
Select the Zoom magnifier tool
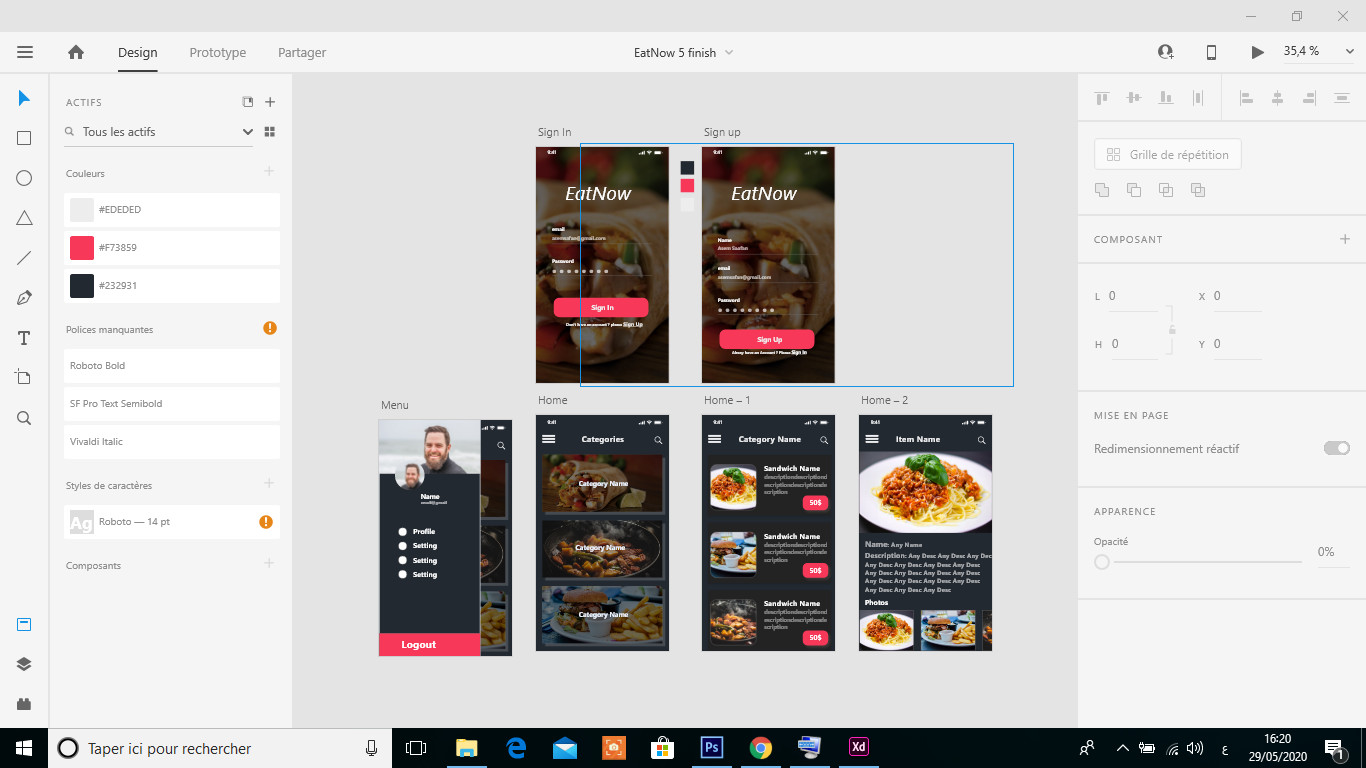click(x=24, y=418)
